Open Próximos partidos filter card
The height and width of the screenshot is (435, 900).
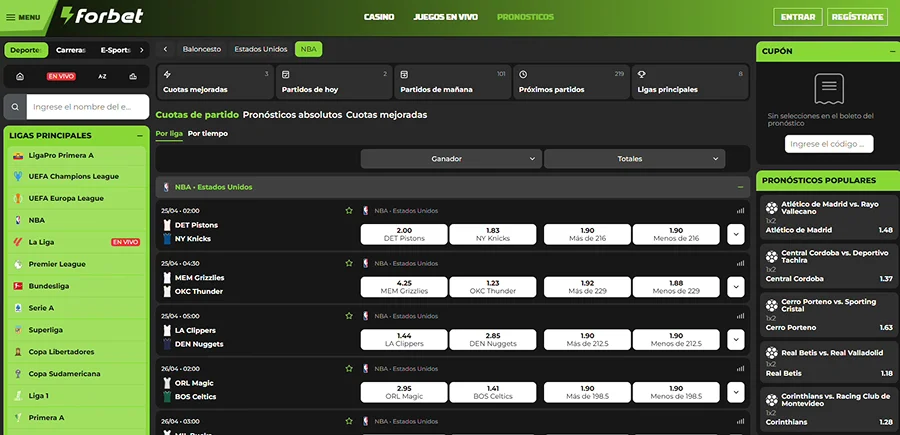pos(571,82)
